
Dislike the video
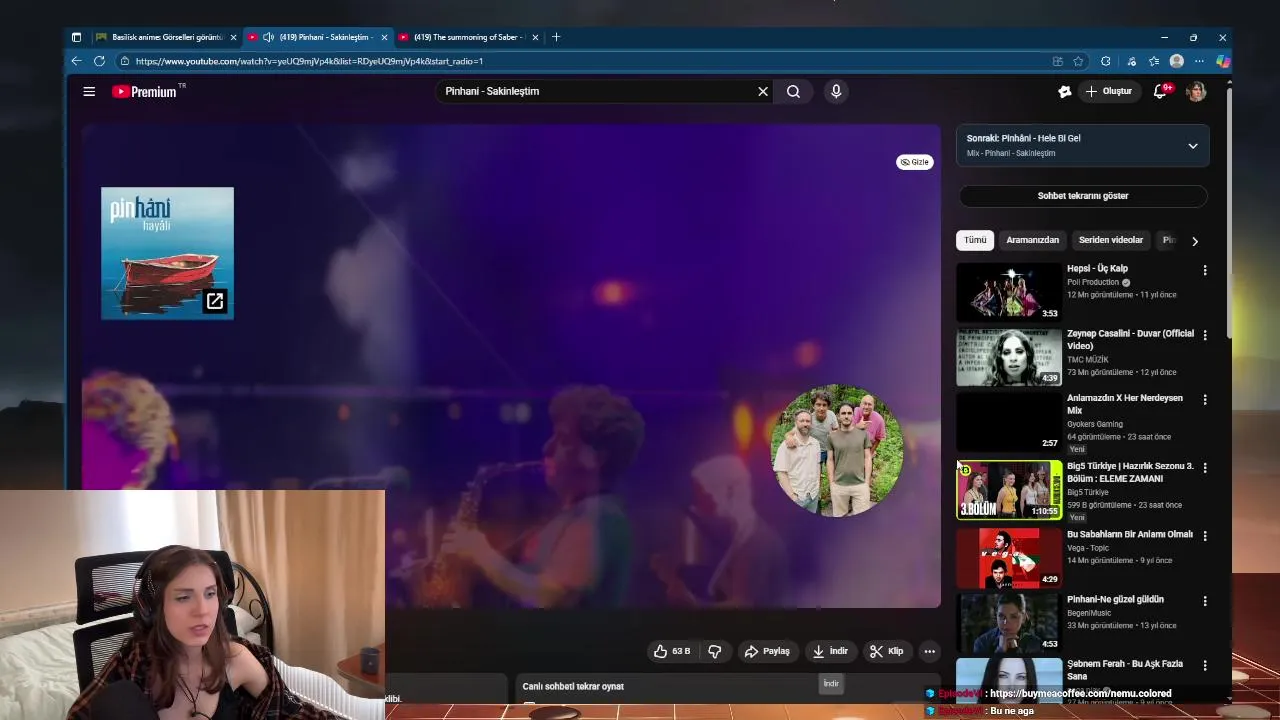tap(715, 651)
